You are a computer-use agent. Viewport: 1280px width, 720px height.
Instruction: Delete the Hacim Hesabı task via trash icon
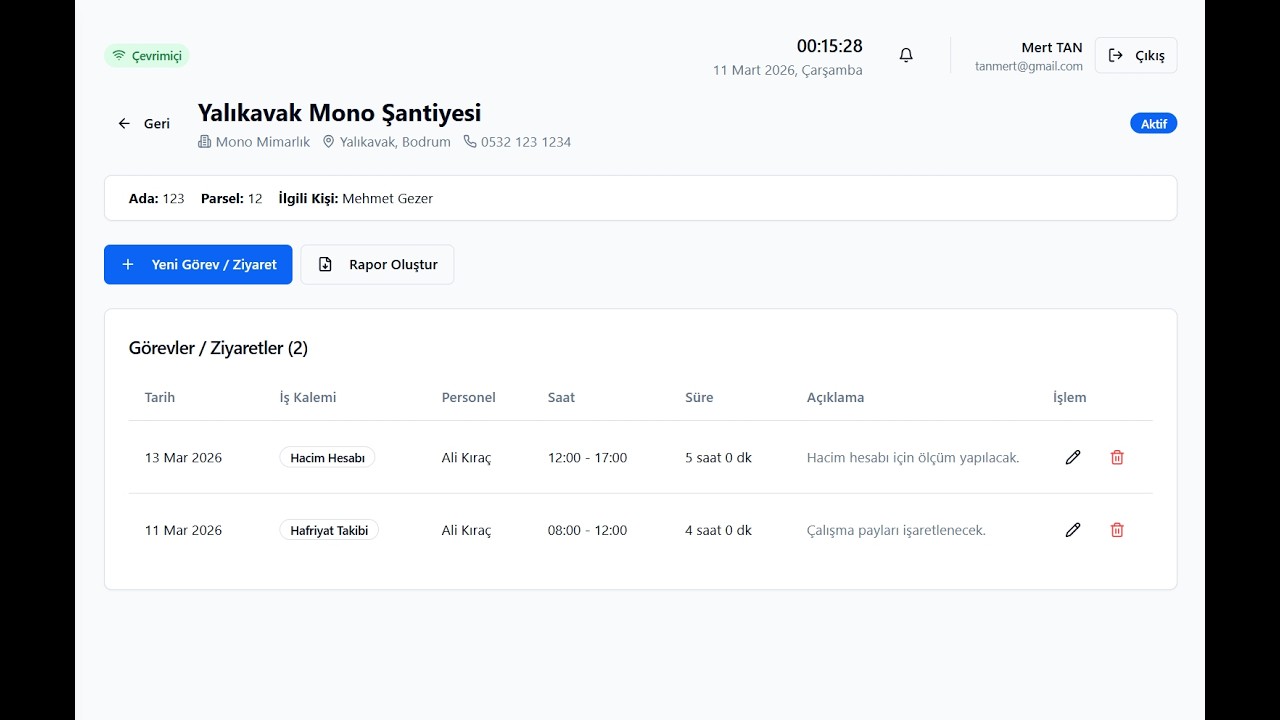[x=1117, y=457]
